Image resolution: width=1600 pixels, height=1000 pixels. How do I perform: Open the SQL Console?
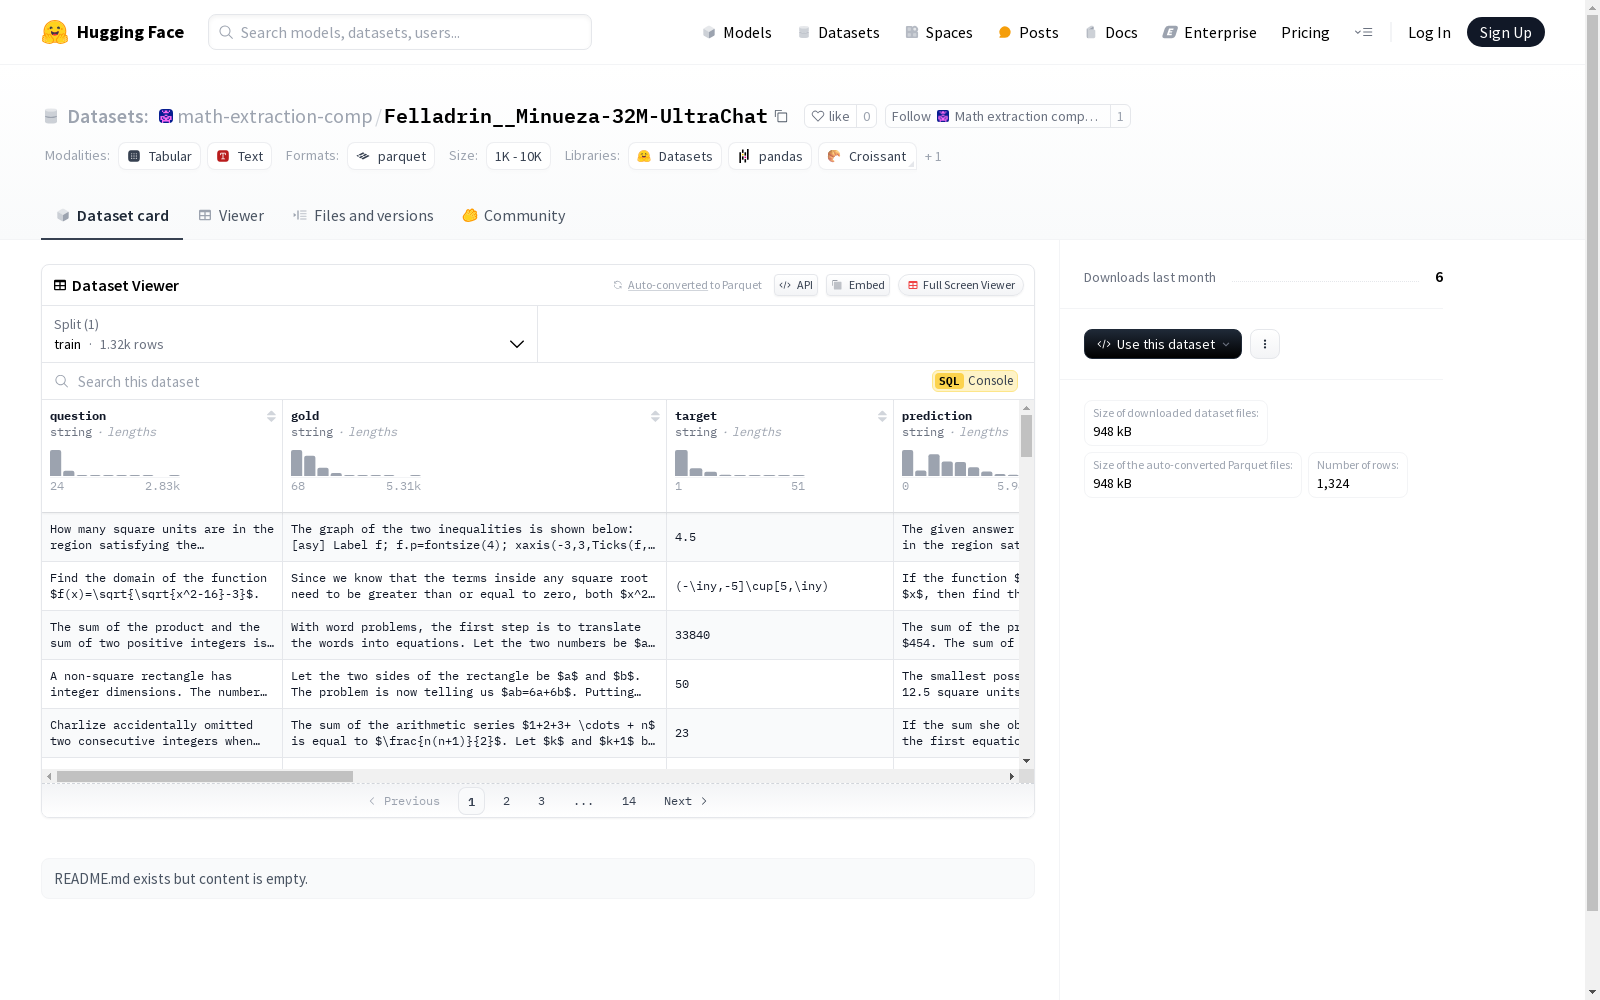(x=975, y=381)
